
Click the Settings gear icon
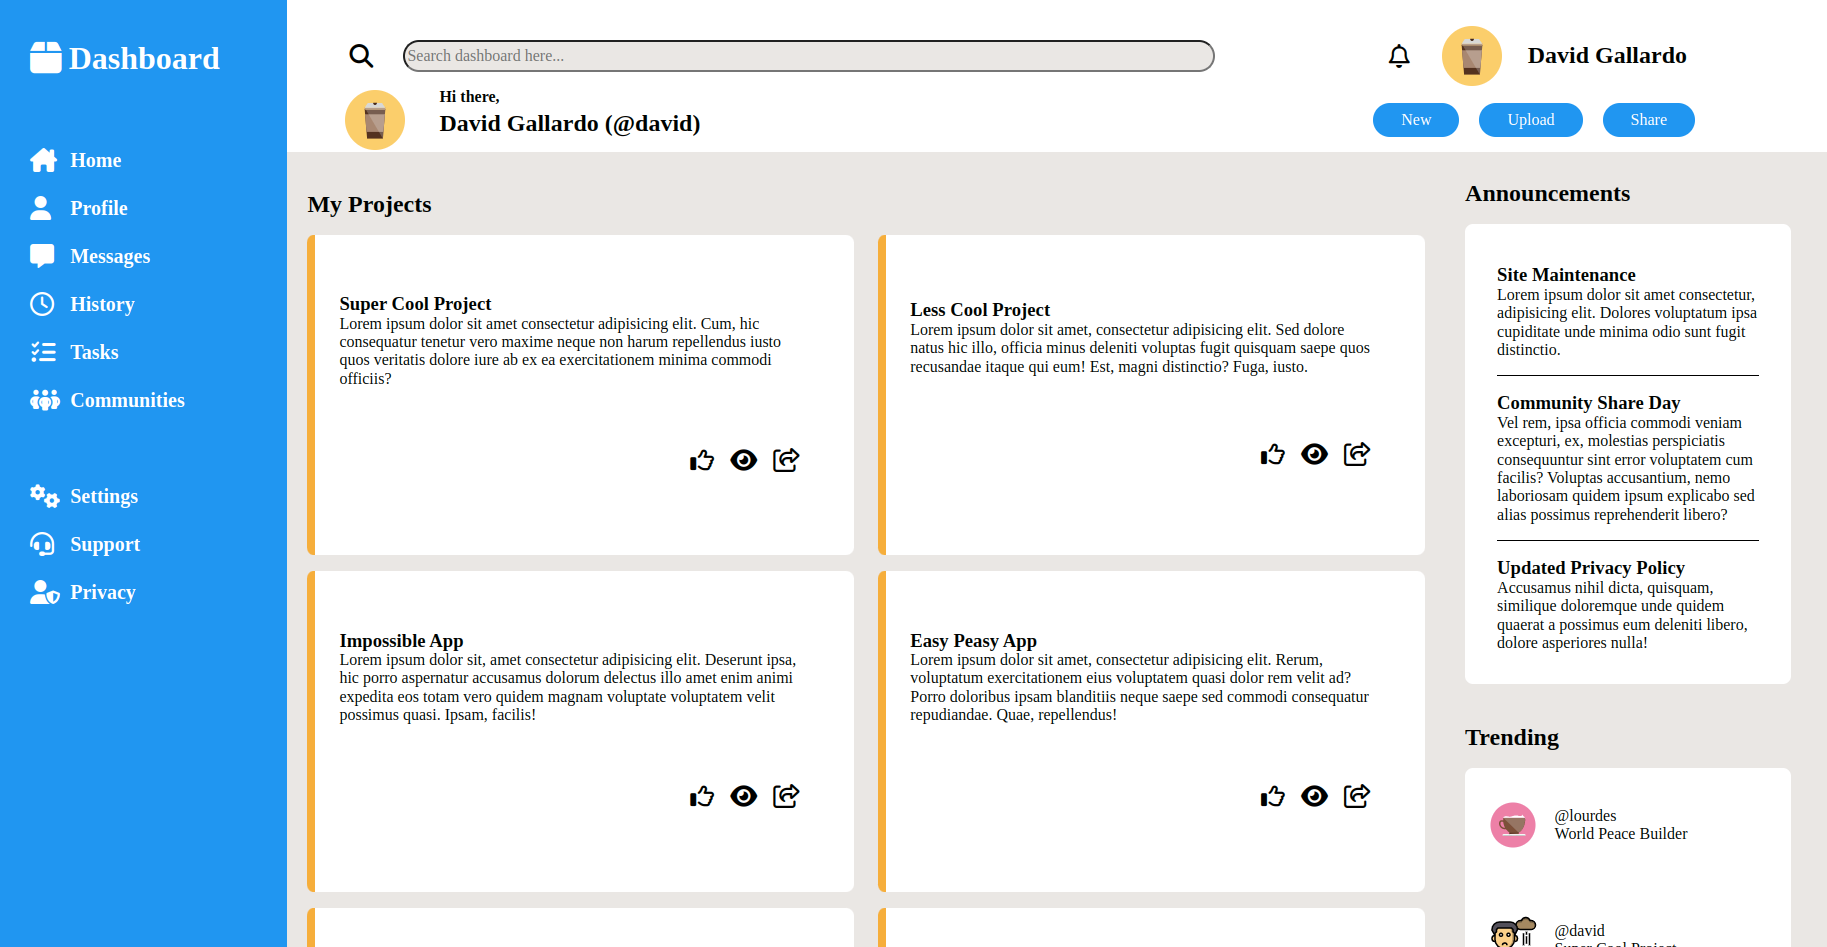tap(44, 496)
